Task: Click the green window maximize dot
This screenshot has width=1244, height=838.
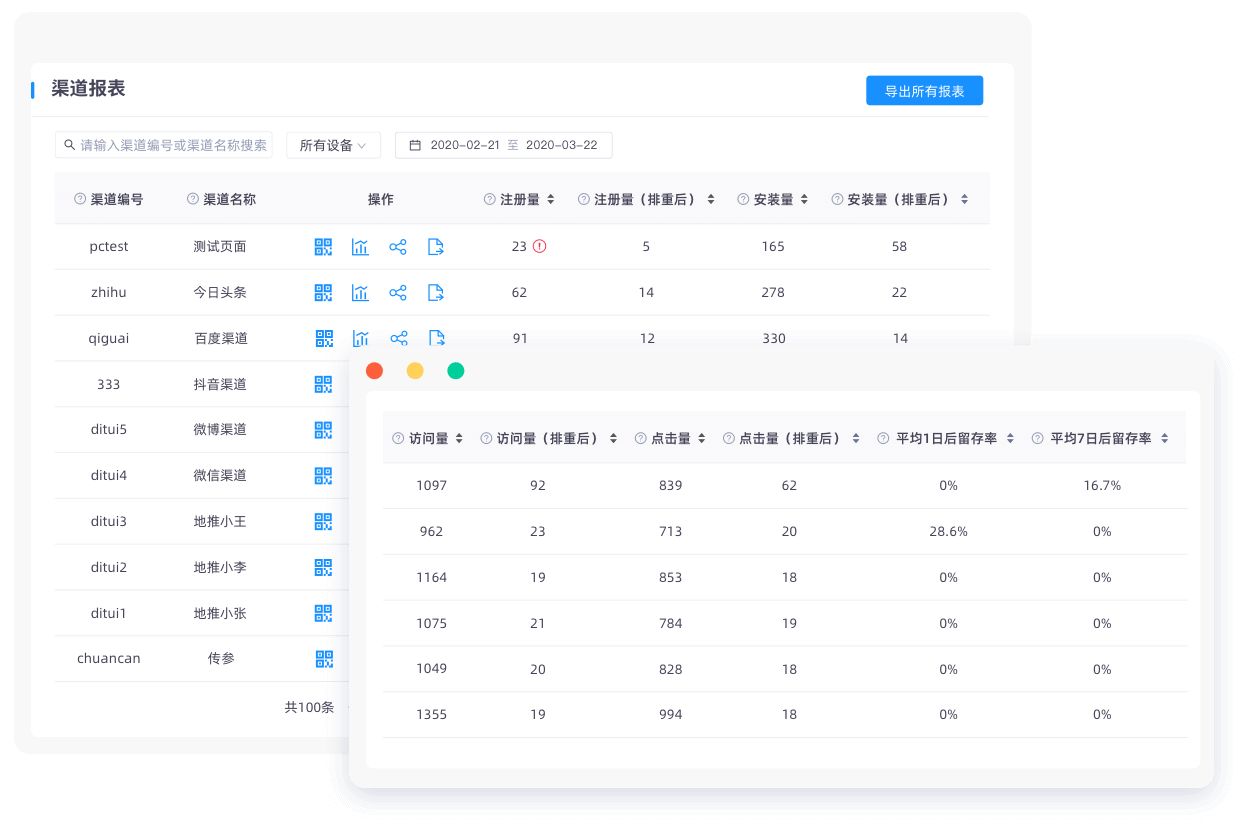Action: (x=456, y=371)
